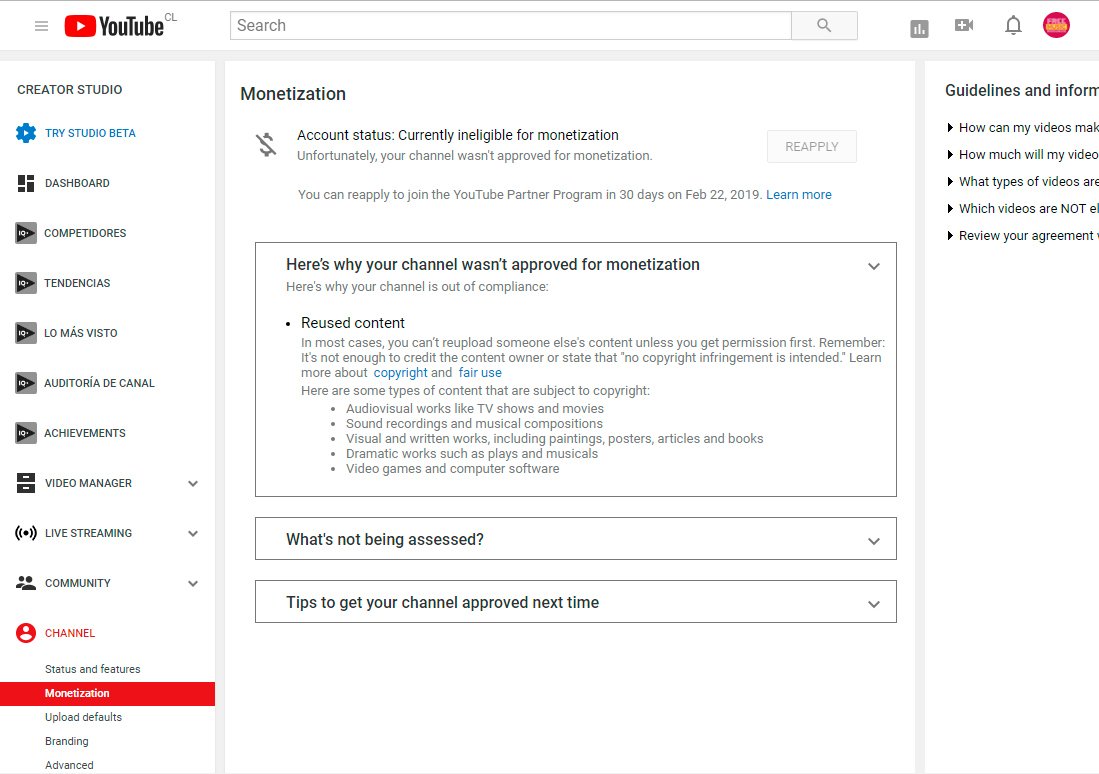Click the Video Manager icon
Image resolution: width=1099 pixels, height=774 pixels.
[26, 483]
